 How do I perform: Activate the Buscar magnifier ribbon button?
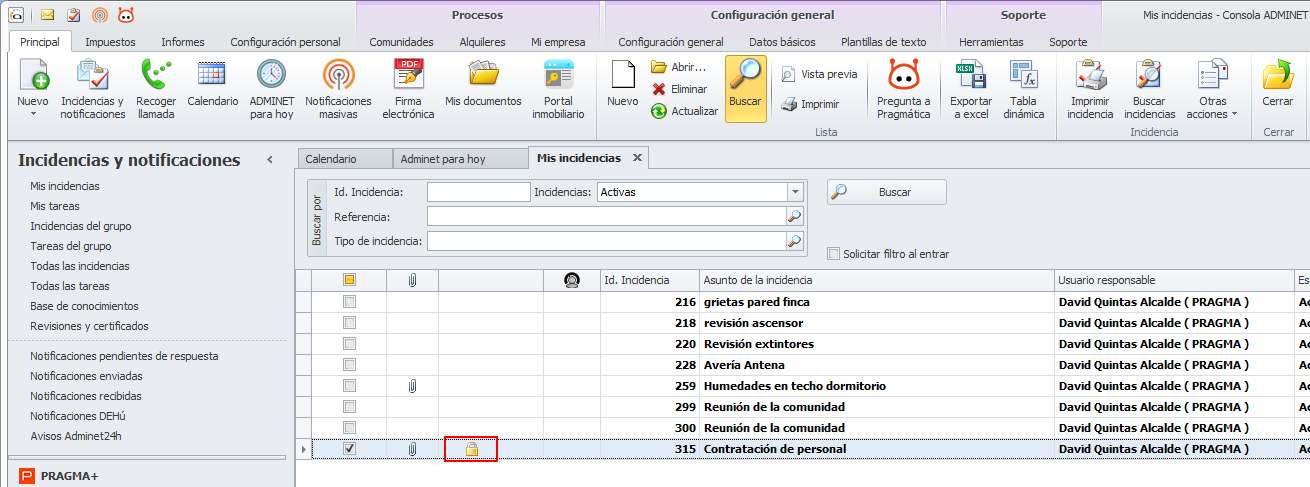pos(745,89)
